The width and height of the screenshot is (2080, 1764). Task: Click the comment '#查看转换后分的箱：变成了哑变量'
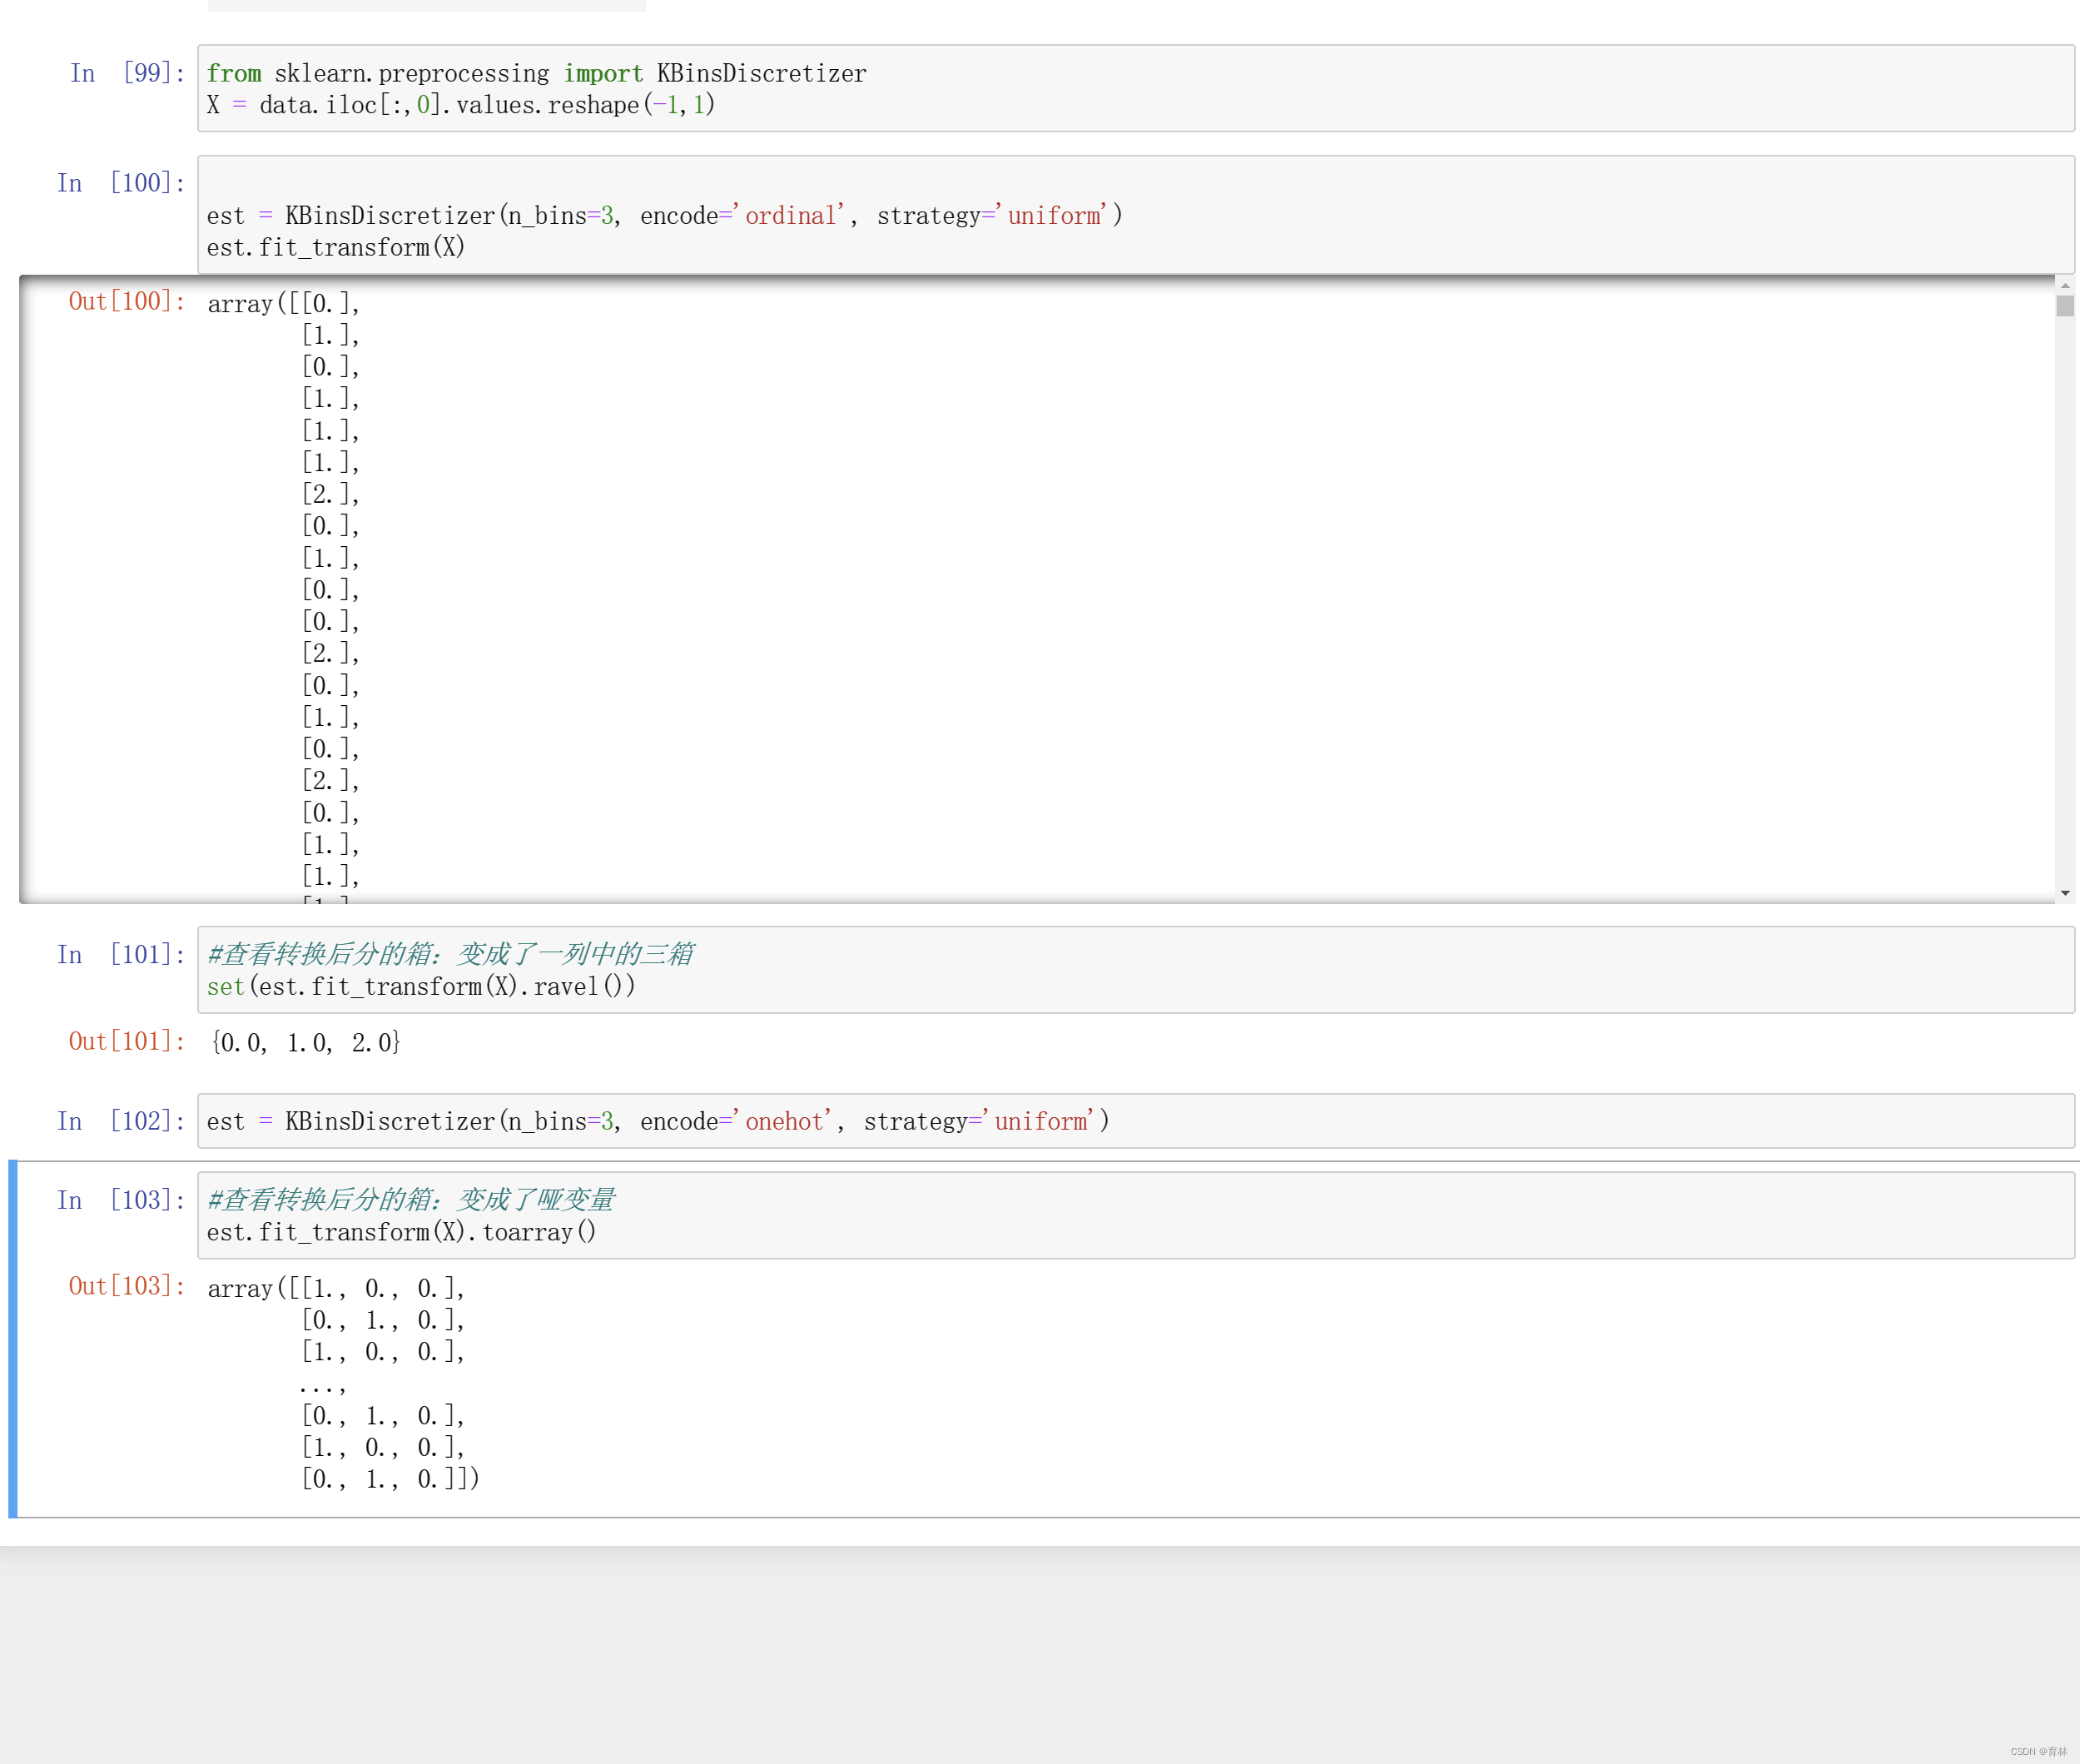[x=411, y=1200]
